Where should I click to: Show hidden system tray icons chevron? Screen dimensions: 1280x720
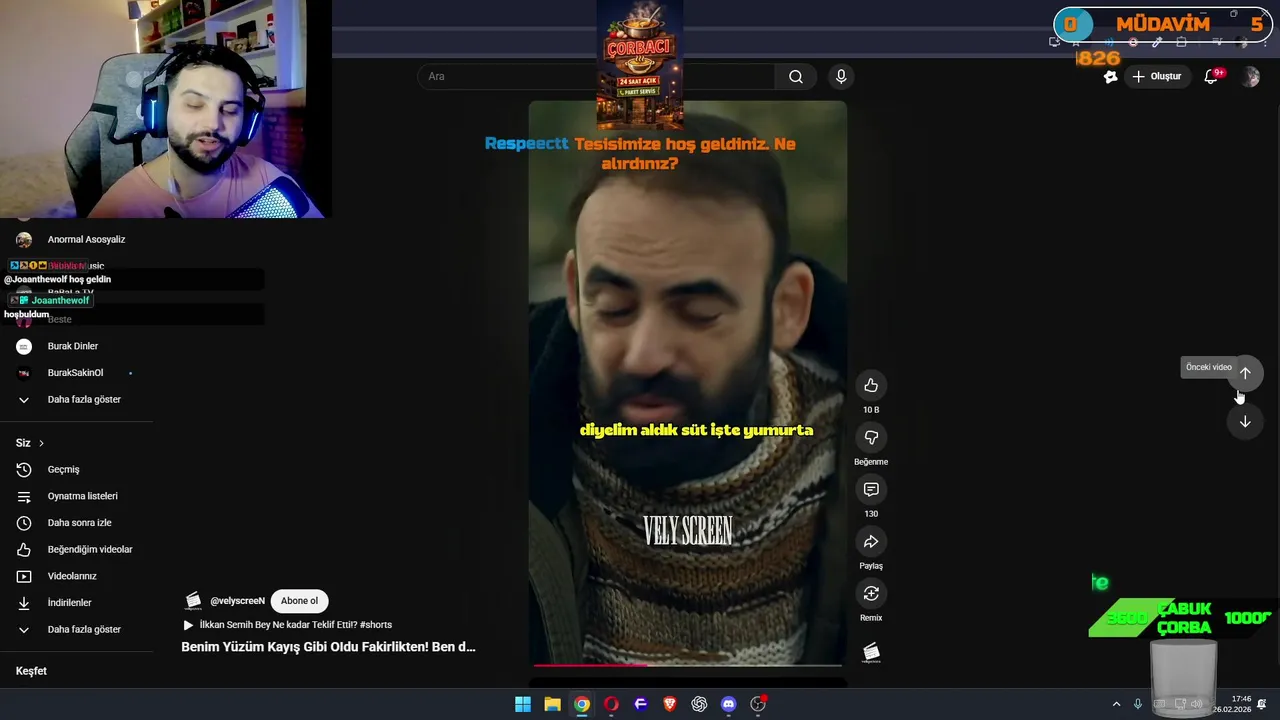pos(1117,704)
